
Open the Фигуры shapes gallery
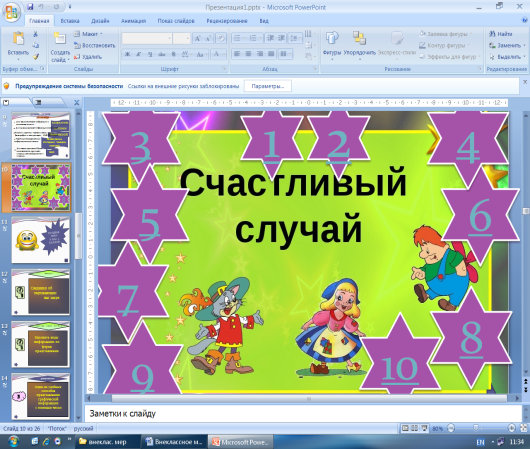coord(332,46)
